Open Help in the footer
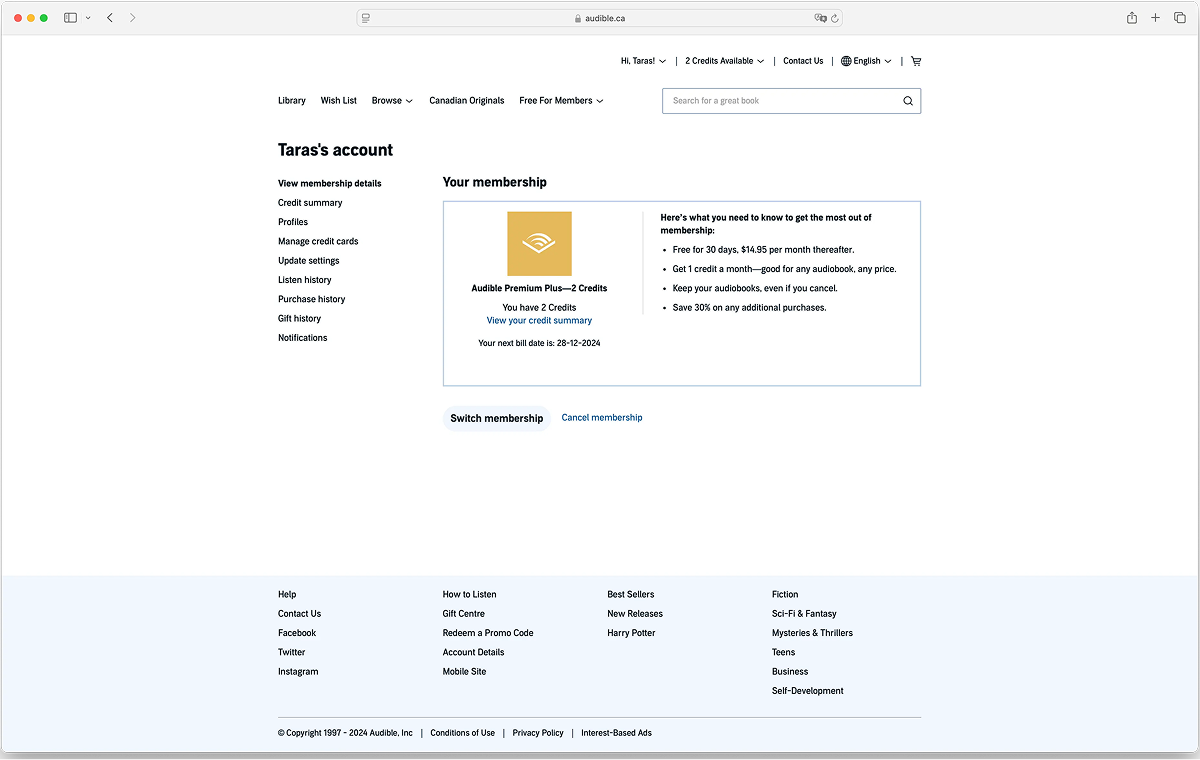The width and height of the screenshot is (1200, 760). coord(287,595)
